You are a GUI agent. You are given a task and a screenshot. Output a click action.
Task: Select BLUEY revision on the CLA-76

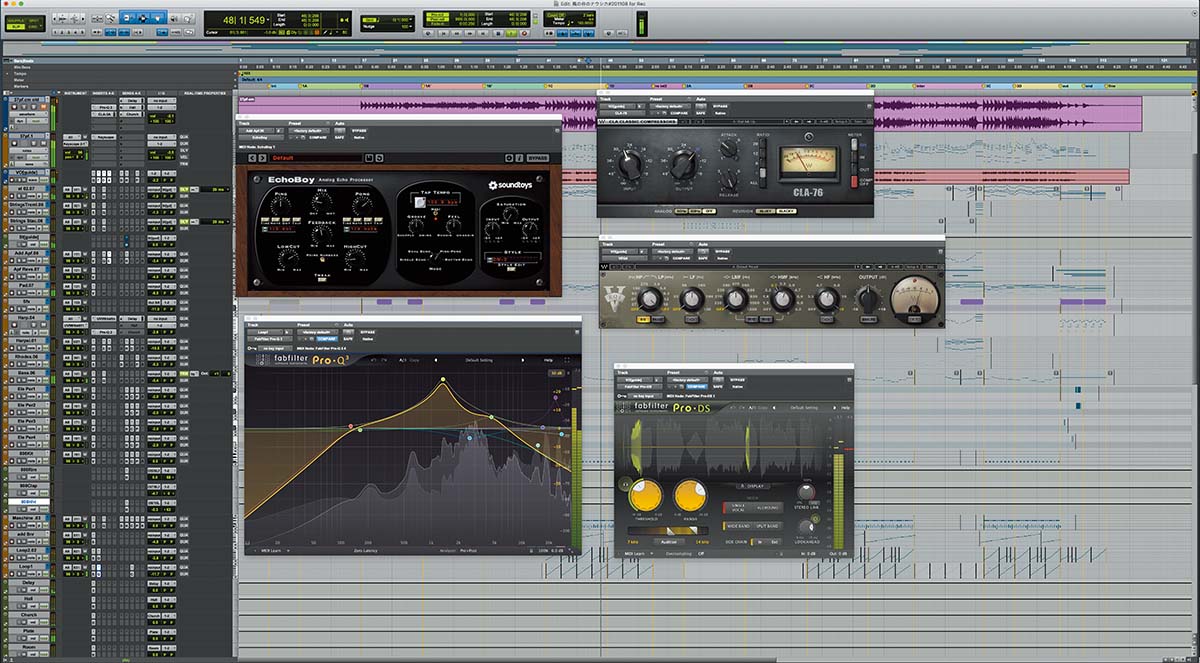[765, 211]
